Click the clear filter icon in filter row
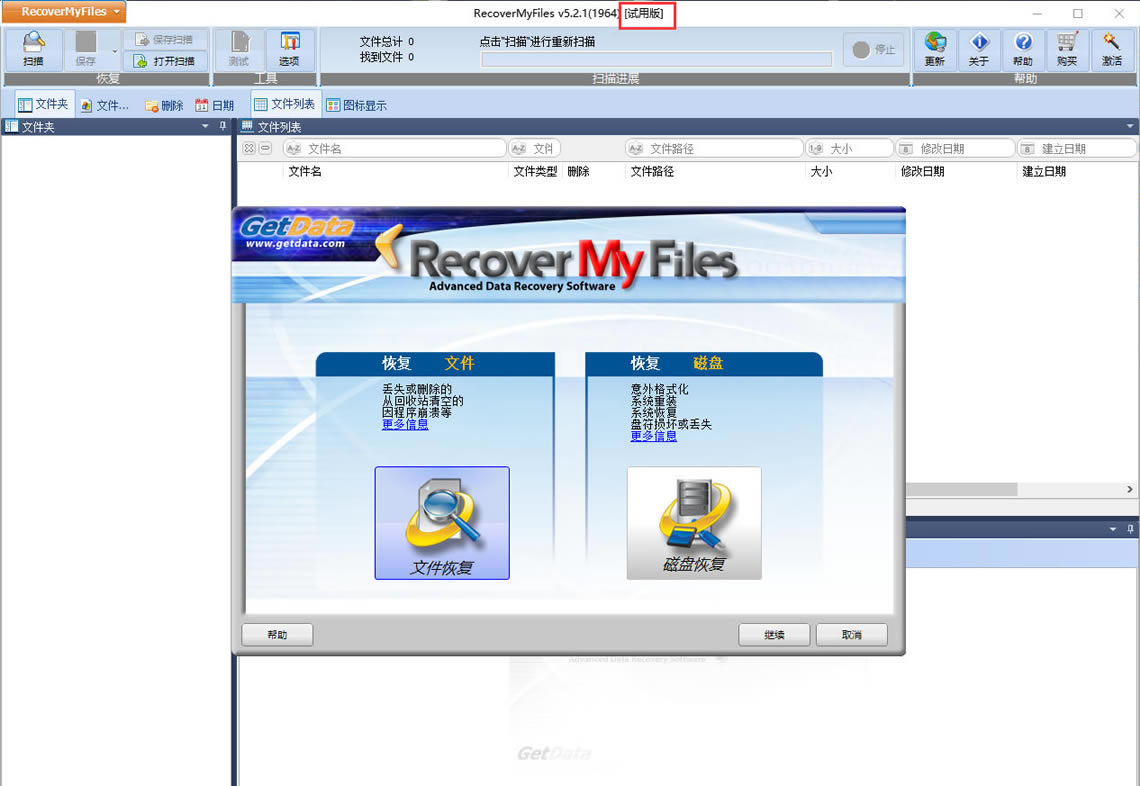The height and width of the screenshot is (786, 1140). [x=249, y=148]
